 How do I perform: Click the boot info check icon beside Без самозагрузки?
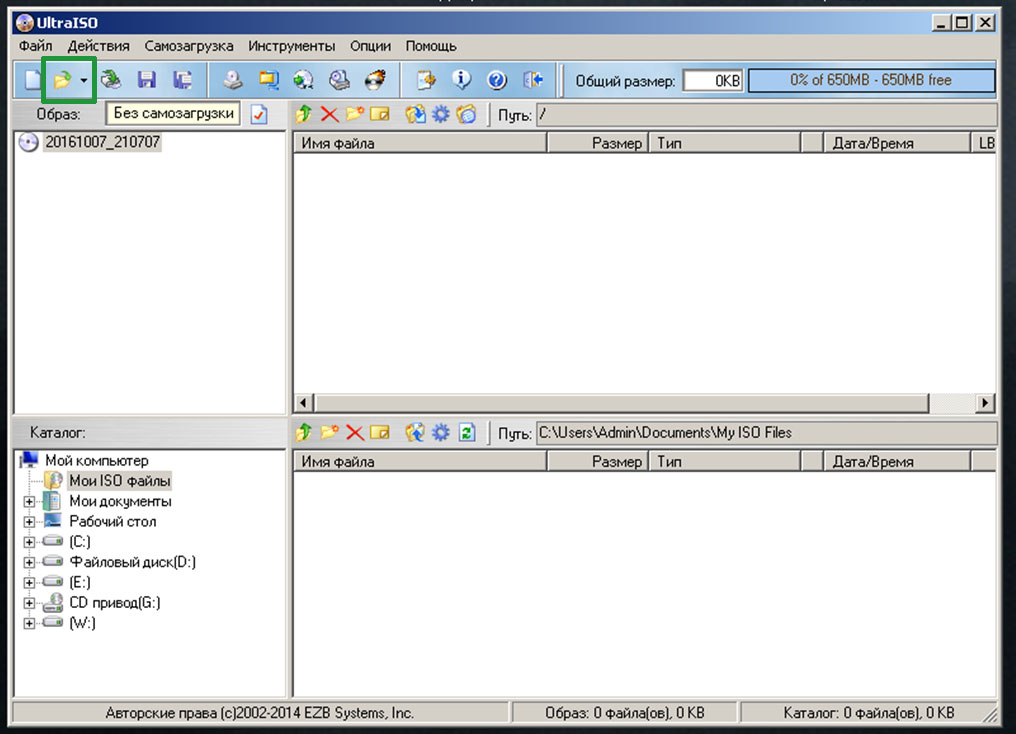(259, 115)
